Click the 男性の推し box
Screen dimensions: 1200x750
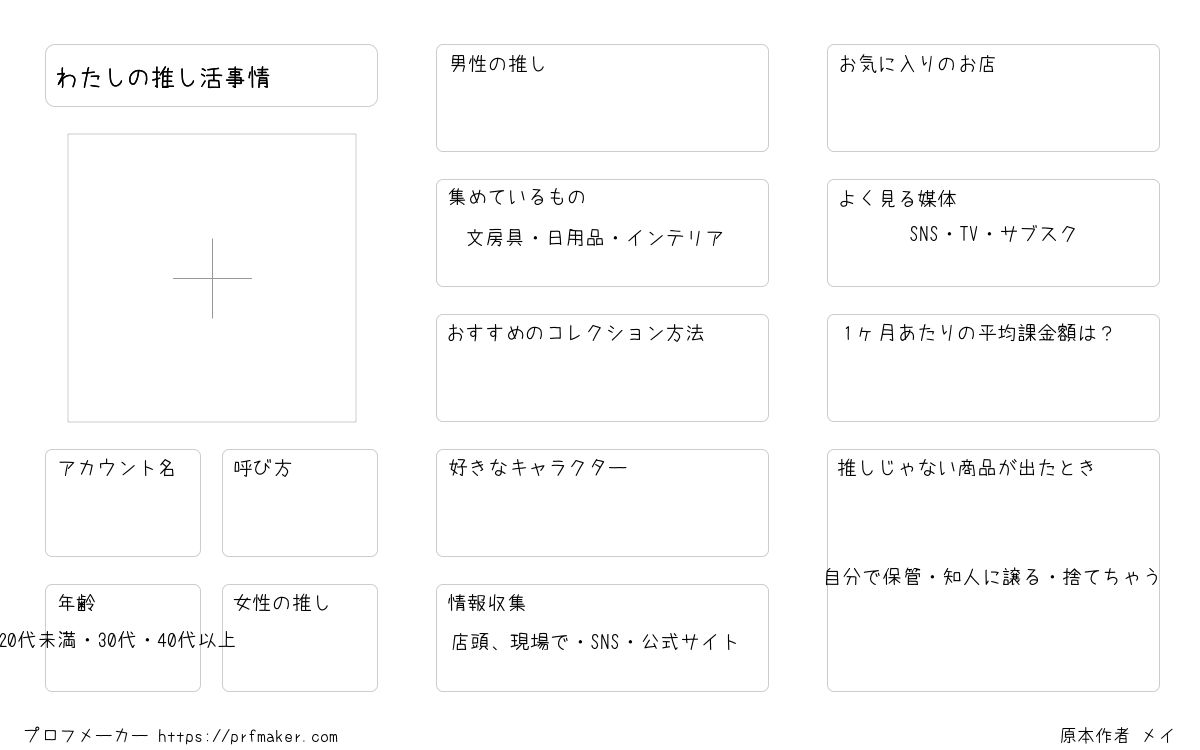[602, 98]
